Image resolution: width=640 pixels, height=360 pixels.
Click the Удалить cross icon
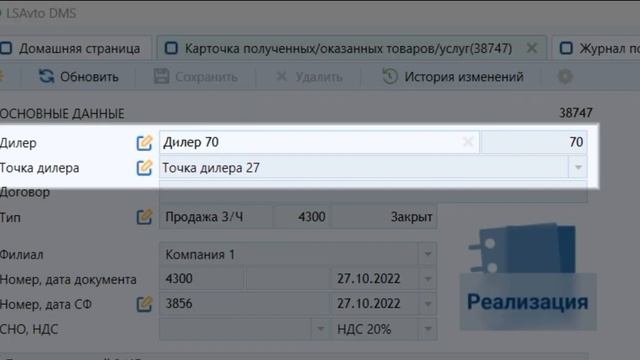[x=281, y=76]
